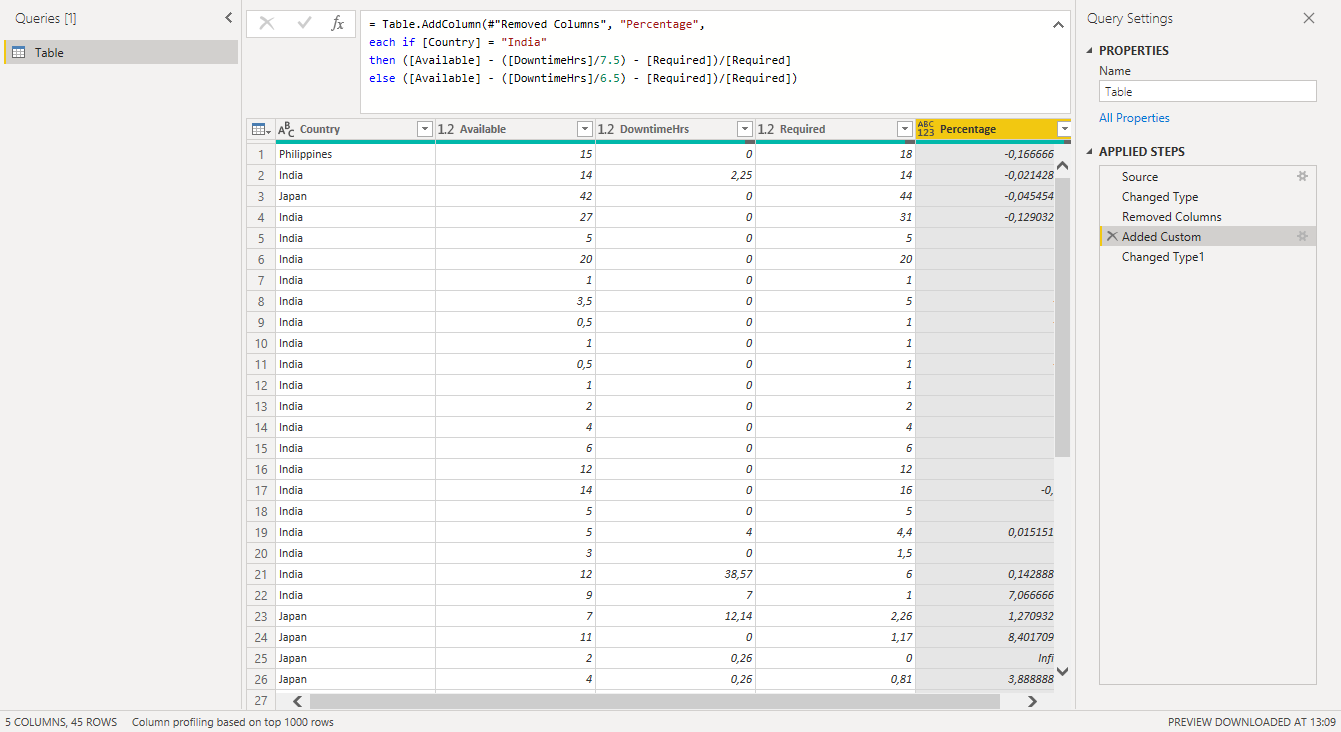1341x732 pixels.
Task: Select the 7,066666 Percentage cell
Action: click(985, 595)
